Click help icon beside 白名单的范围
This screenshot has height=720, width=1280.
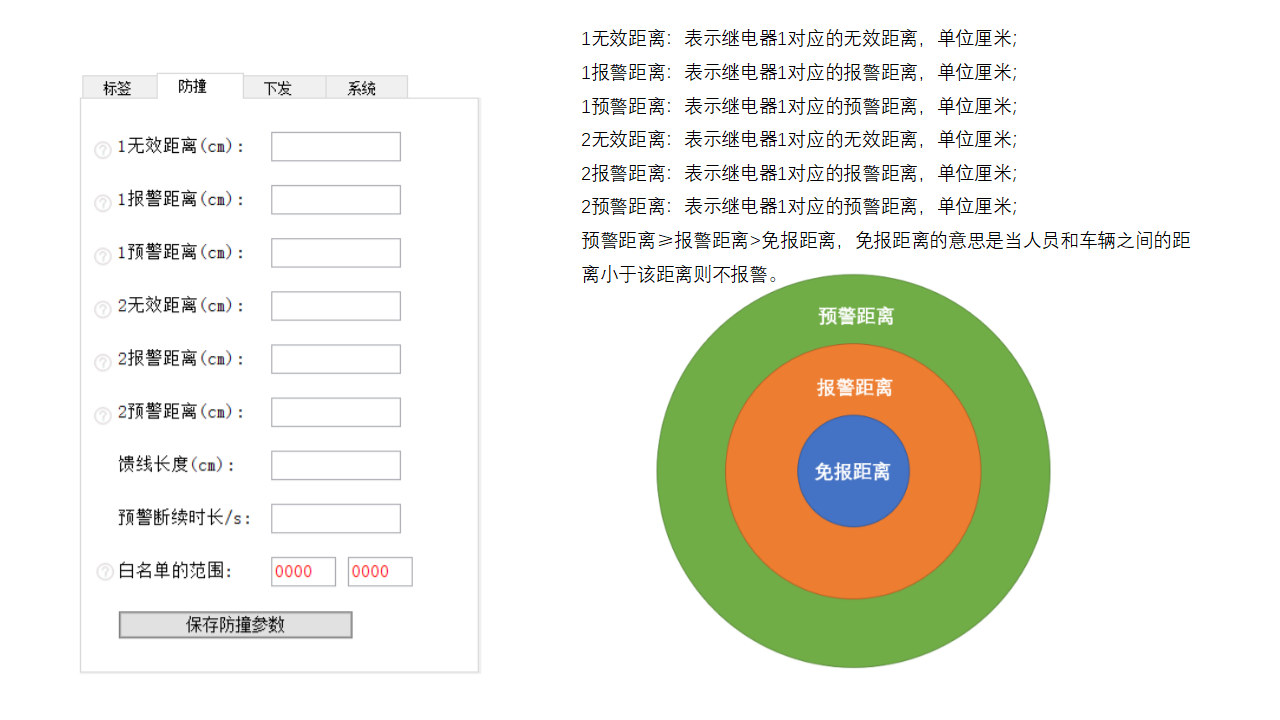pyautogui.click(x=105, y=572)
